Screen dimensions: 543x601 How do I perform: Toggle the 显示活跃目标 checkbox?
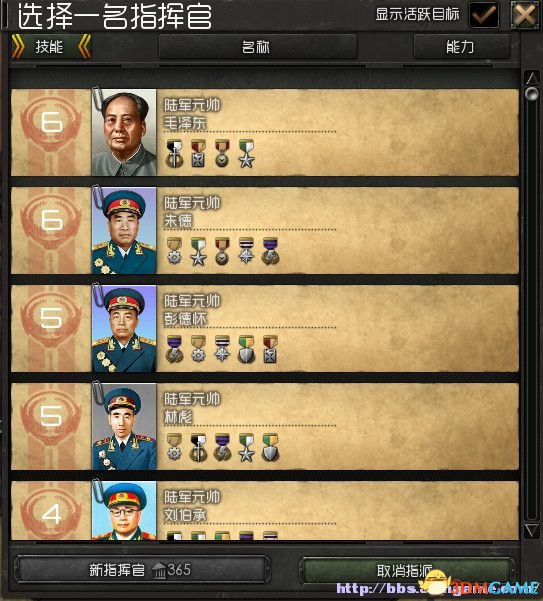(x=484, y=15)
